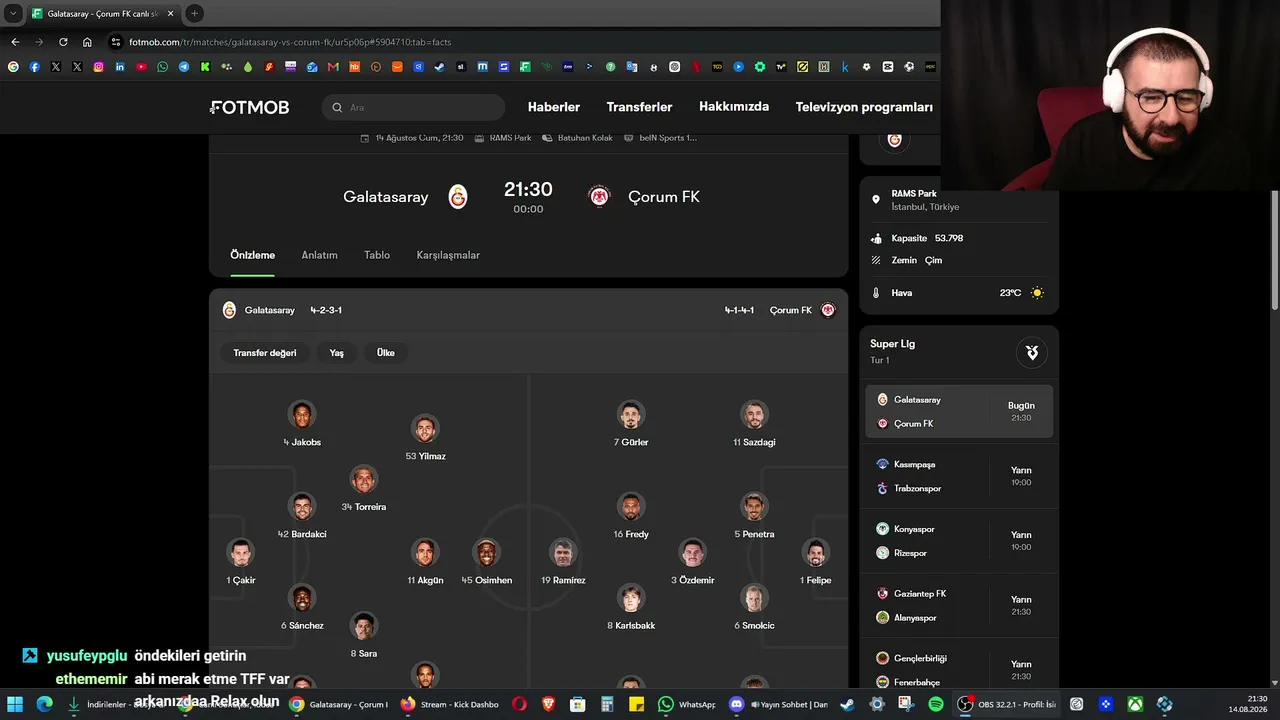1280x720 pixels.
Task: Open Galatasaray team name in match header
Action: tap(386, 197)
